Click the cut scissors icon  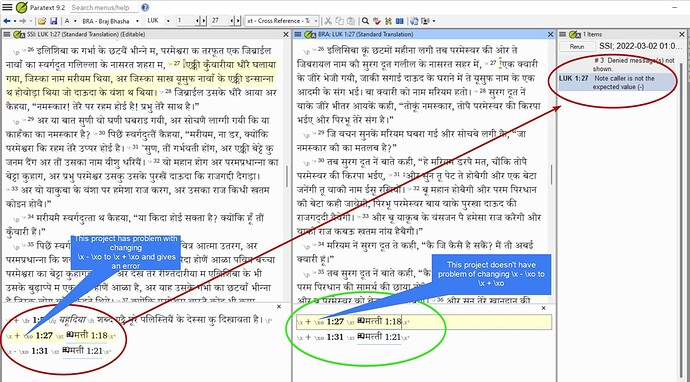point(328,21)
